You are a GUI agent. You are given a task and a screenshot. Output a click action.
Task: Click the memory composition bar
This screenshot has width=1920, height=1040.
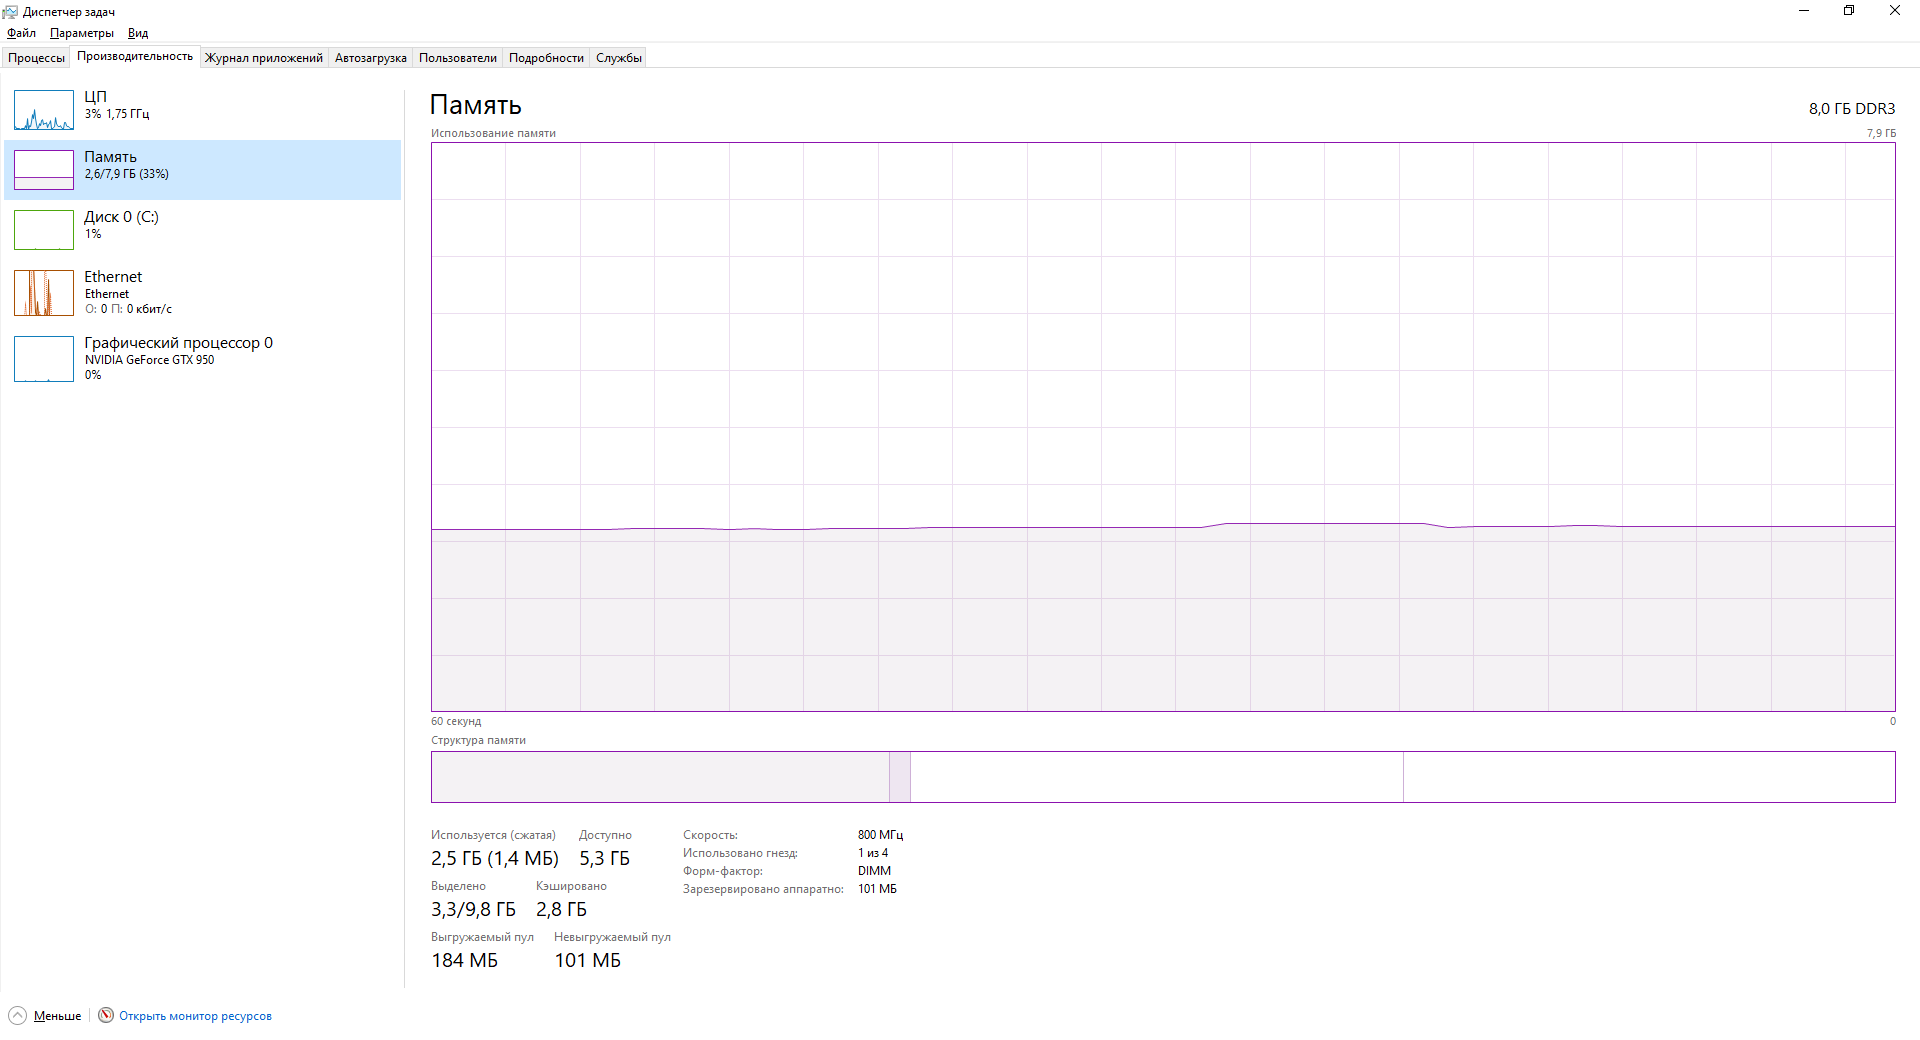(x=1163, y=777)
